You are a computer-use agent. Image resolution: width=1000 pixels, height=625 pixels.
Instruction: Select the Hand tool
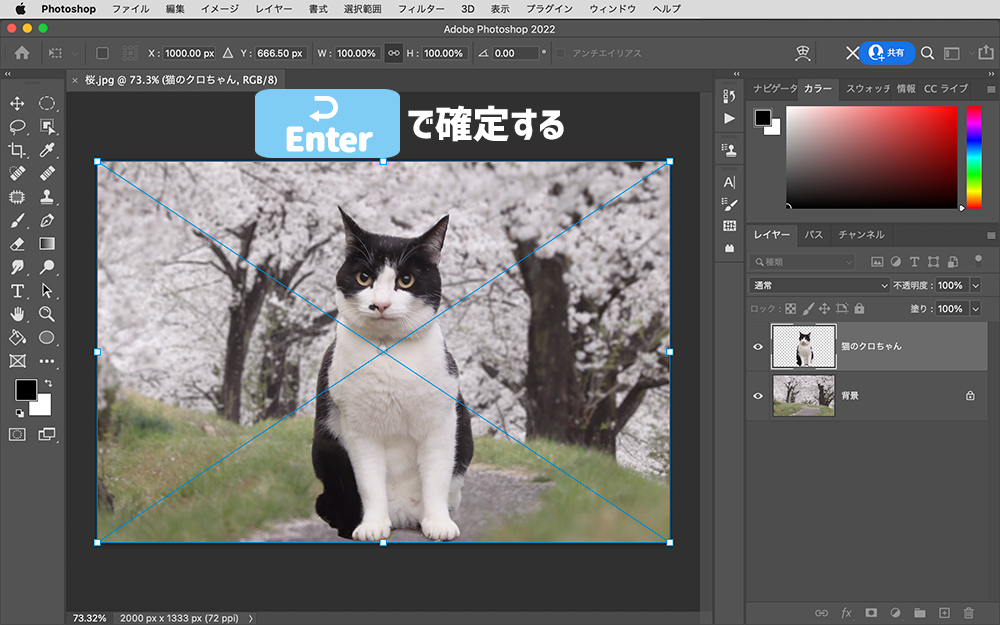[x=17, y=314]
